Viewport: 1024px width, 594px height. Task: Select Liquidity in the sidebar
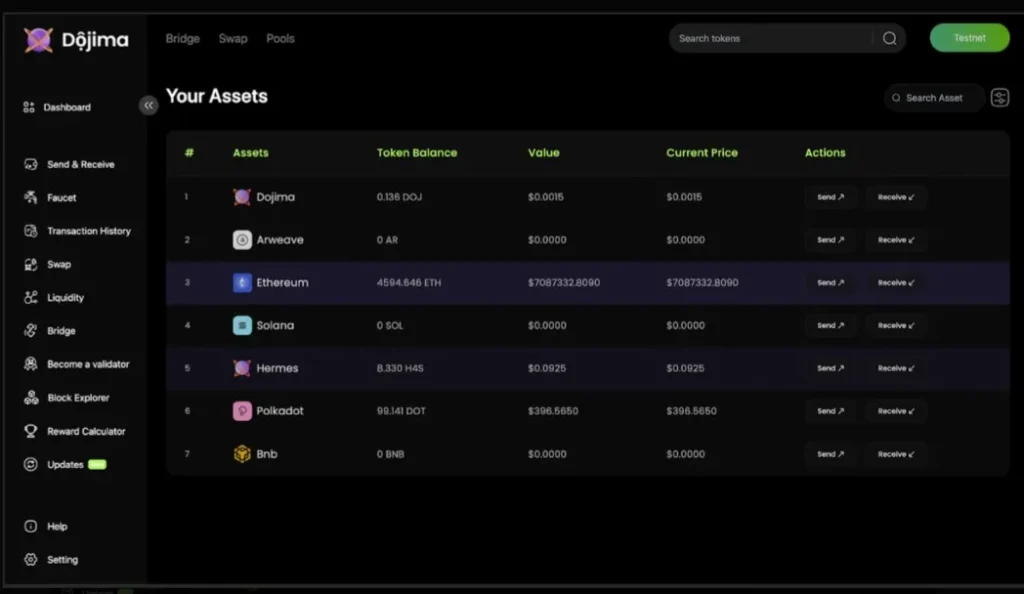click(x=65, y=298)
